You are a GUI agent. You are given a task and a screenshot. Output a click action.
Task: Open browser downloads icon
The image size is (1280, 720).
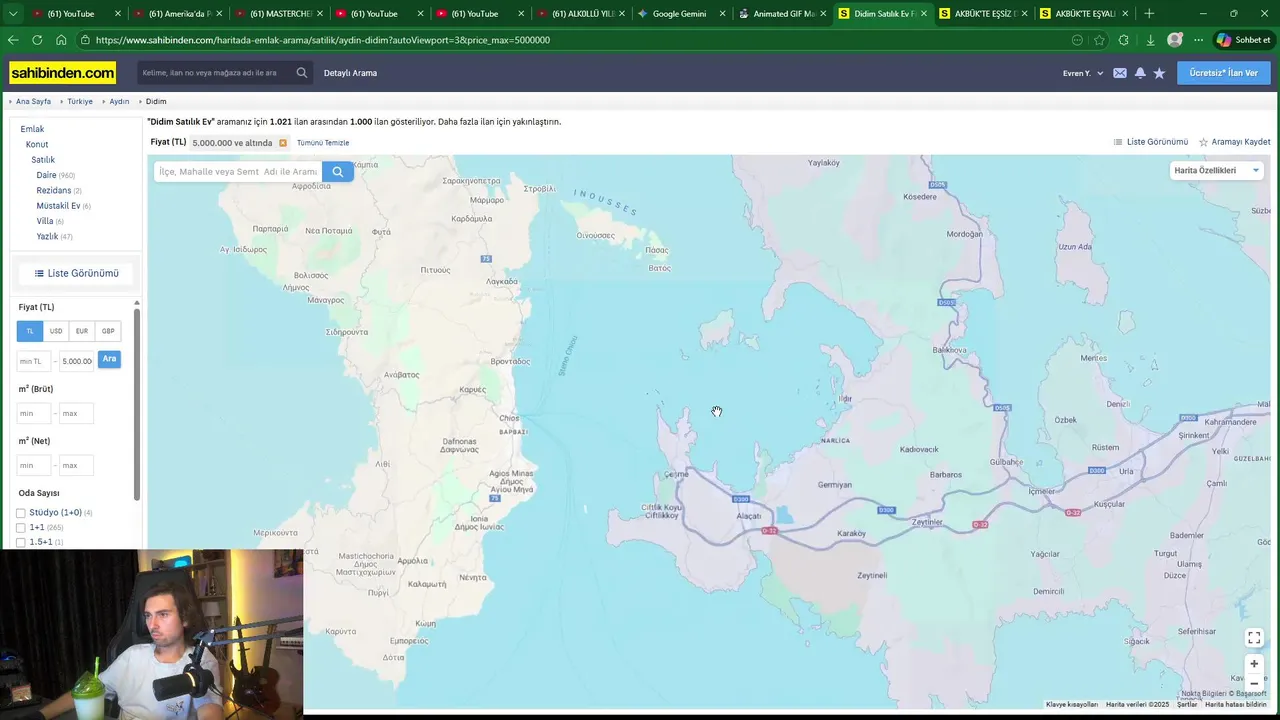1150,40
